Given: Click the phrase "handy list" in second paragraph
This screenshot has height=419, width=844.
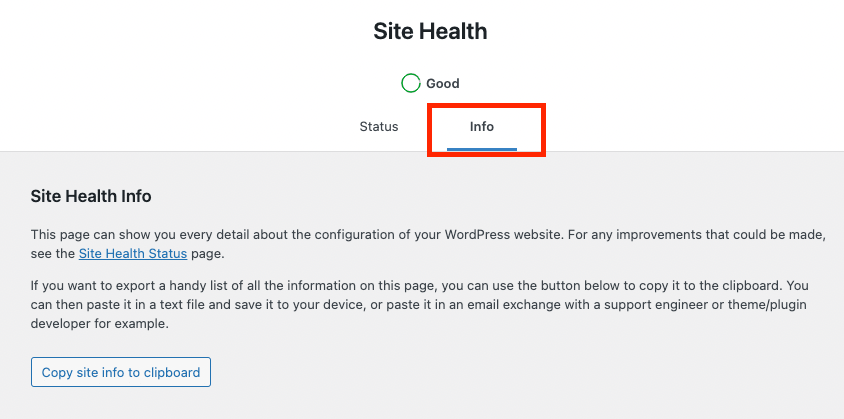Looking at the screenshot, I should click(x=179, y=285).
